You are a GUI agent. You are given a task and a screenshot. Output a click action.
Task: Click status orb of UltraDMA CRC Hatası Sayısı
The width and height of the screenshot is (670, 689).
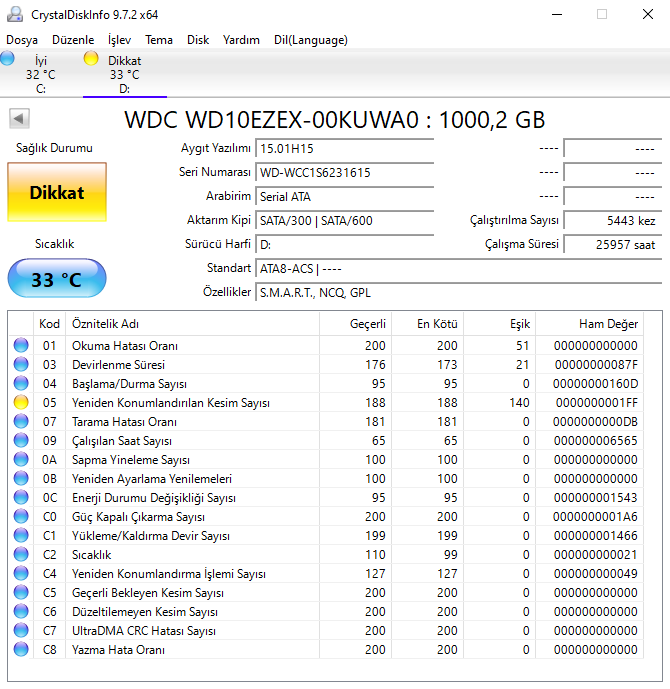pos(21,630)
